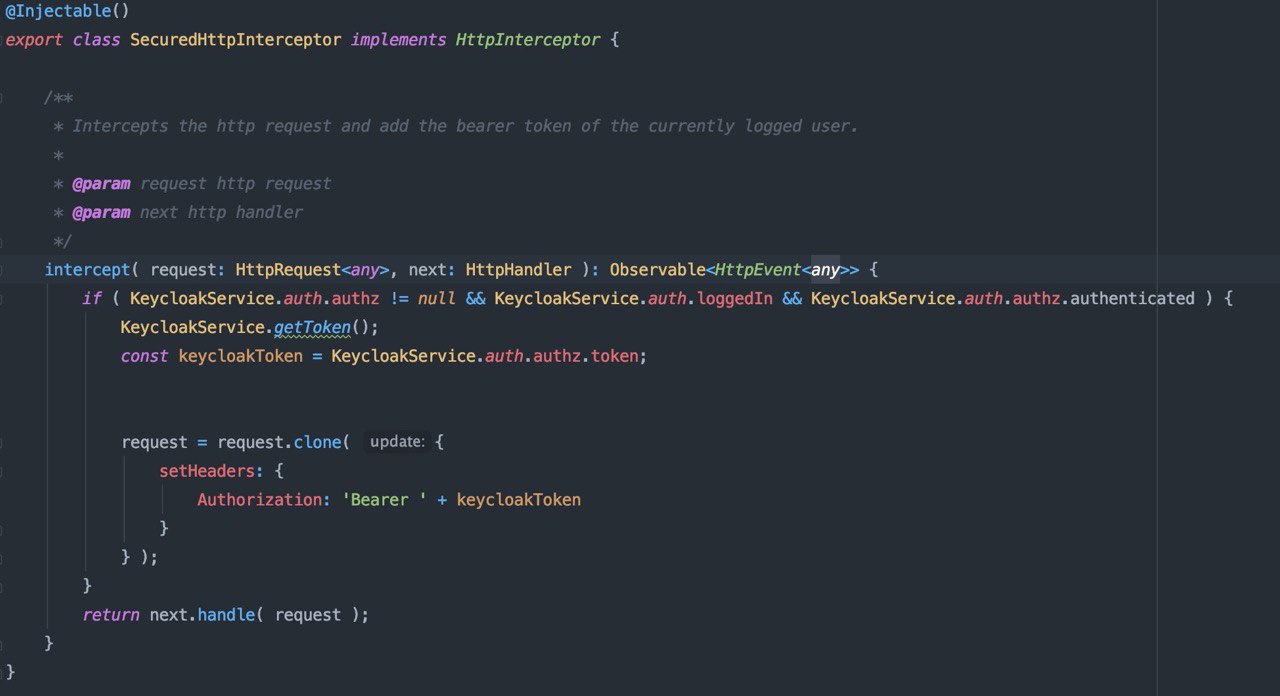Screen dimensions: 1280x696
Task: Click HttpInterceptor interface name
Action: pyautogui.click(x=528, y=40)
